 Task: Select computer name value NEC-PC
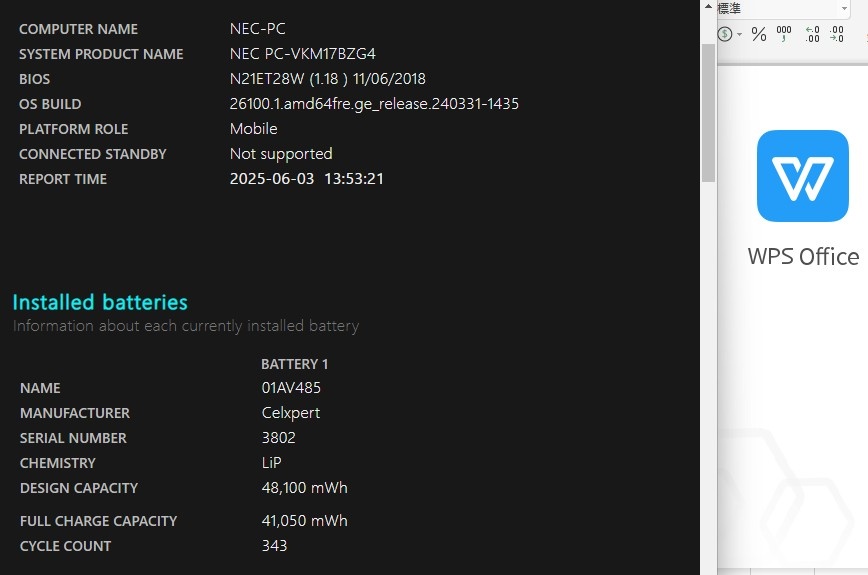257,29
